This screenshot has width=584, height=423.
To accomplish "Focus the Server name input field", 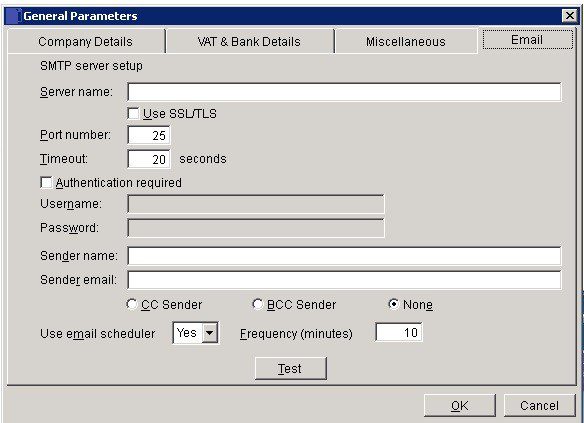I will 344,92.
